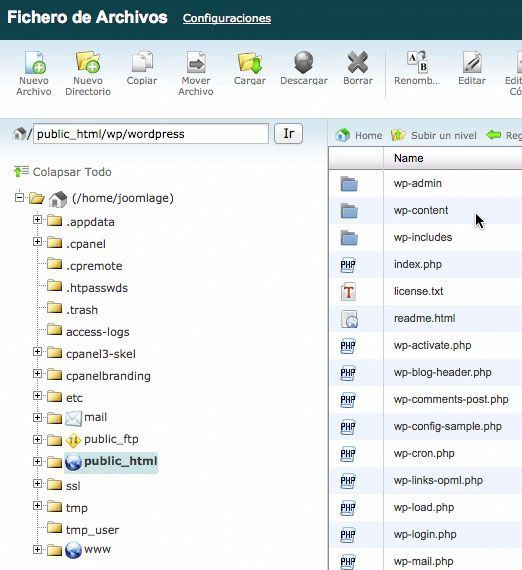
Task: Click the Home navigation button
Action: pyautogui.click(x=359, y=135)
